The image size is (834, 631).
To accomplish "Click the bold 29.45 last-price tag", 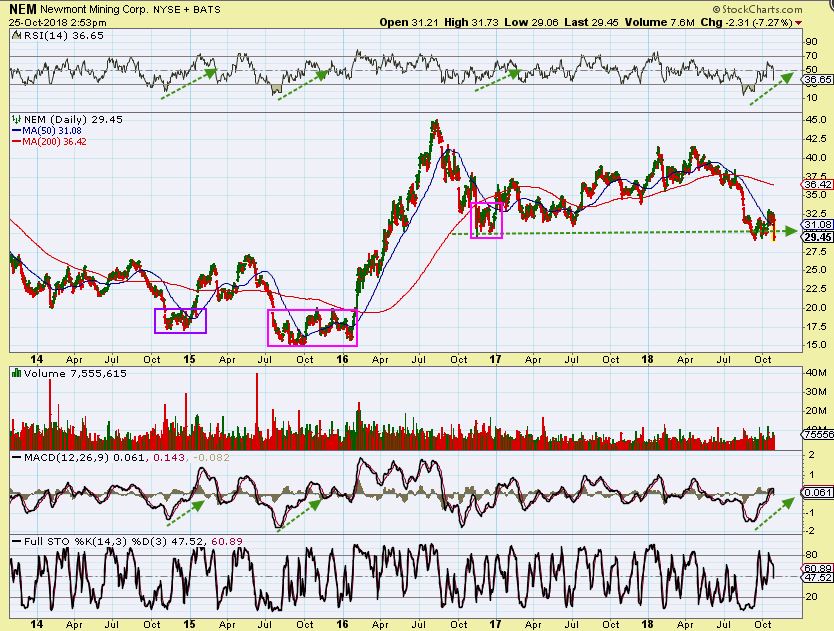I will (x=818, y=237).
